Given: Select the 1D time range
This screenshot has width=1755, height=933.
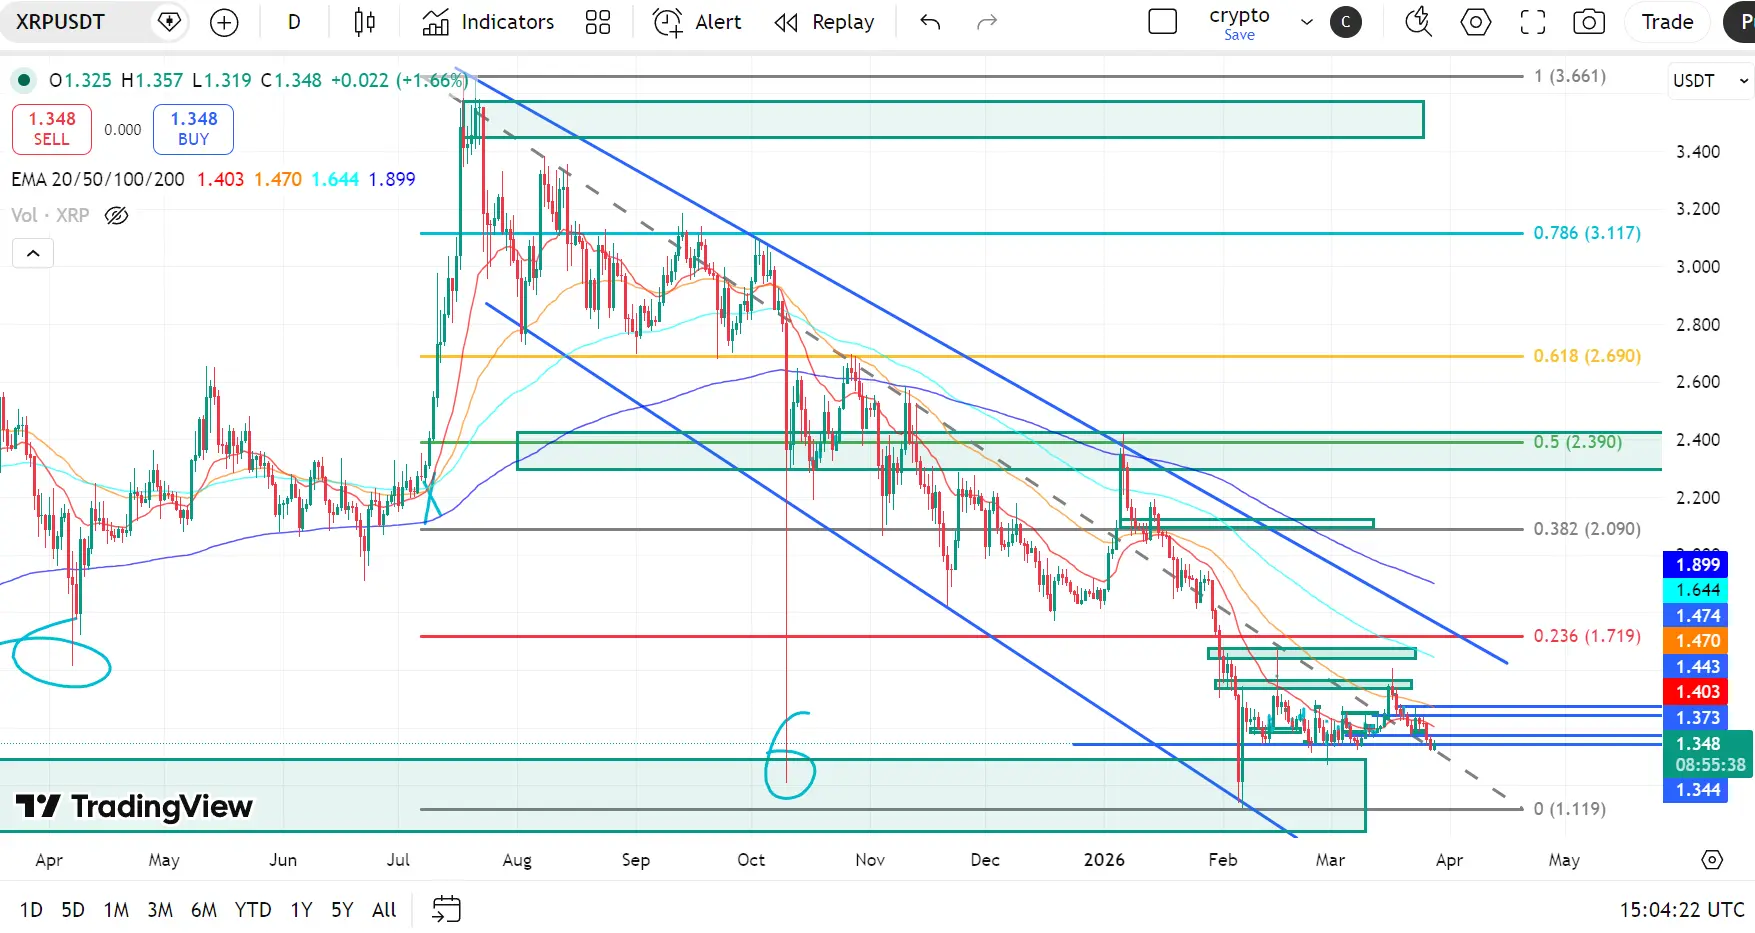Looking at the screenshot, I should 31,910.
